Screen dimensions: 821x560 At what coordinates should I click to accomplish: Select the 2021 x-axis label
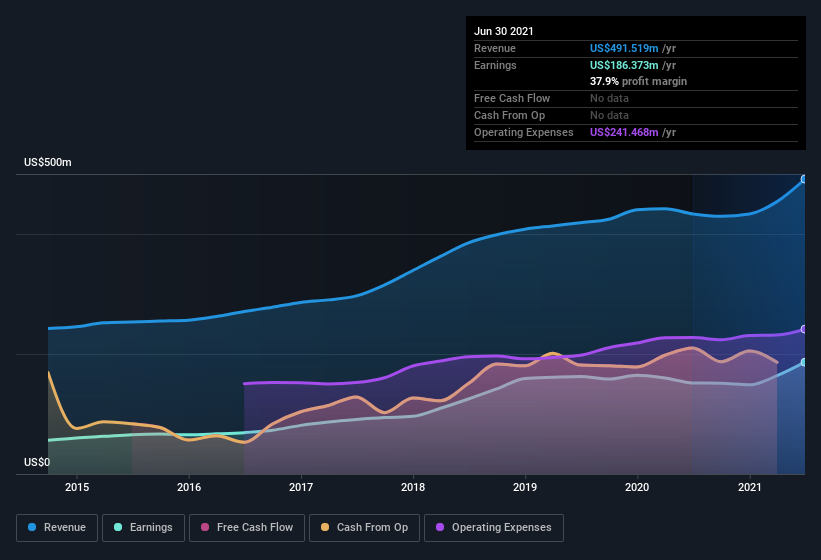750,487
